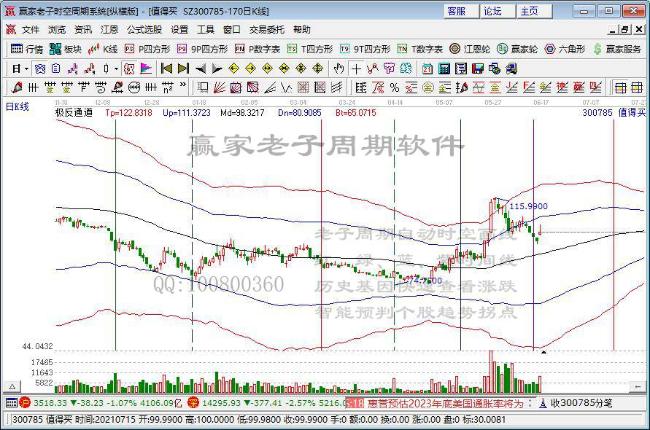
Task: Click the 极反通道 indicator label
Action: click(x=74, y=112)
